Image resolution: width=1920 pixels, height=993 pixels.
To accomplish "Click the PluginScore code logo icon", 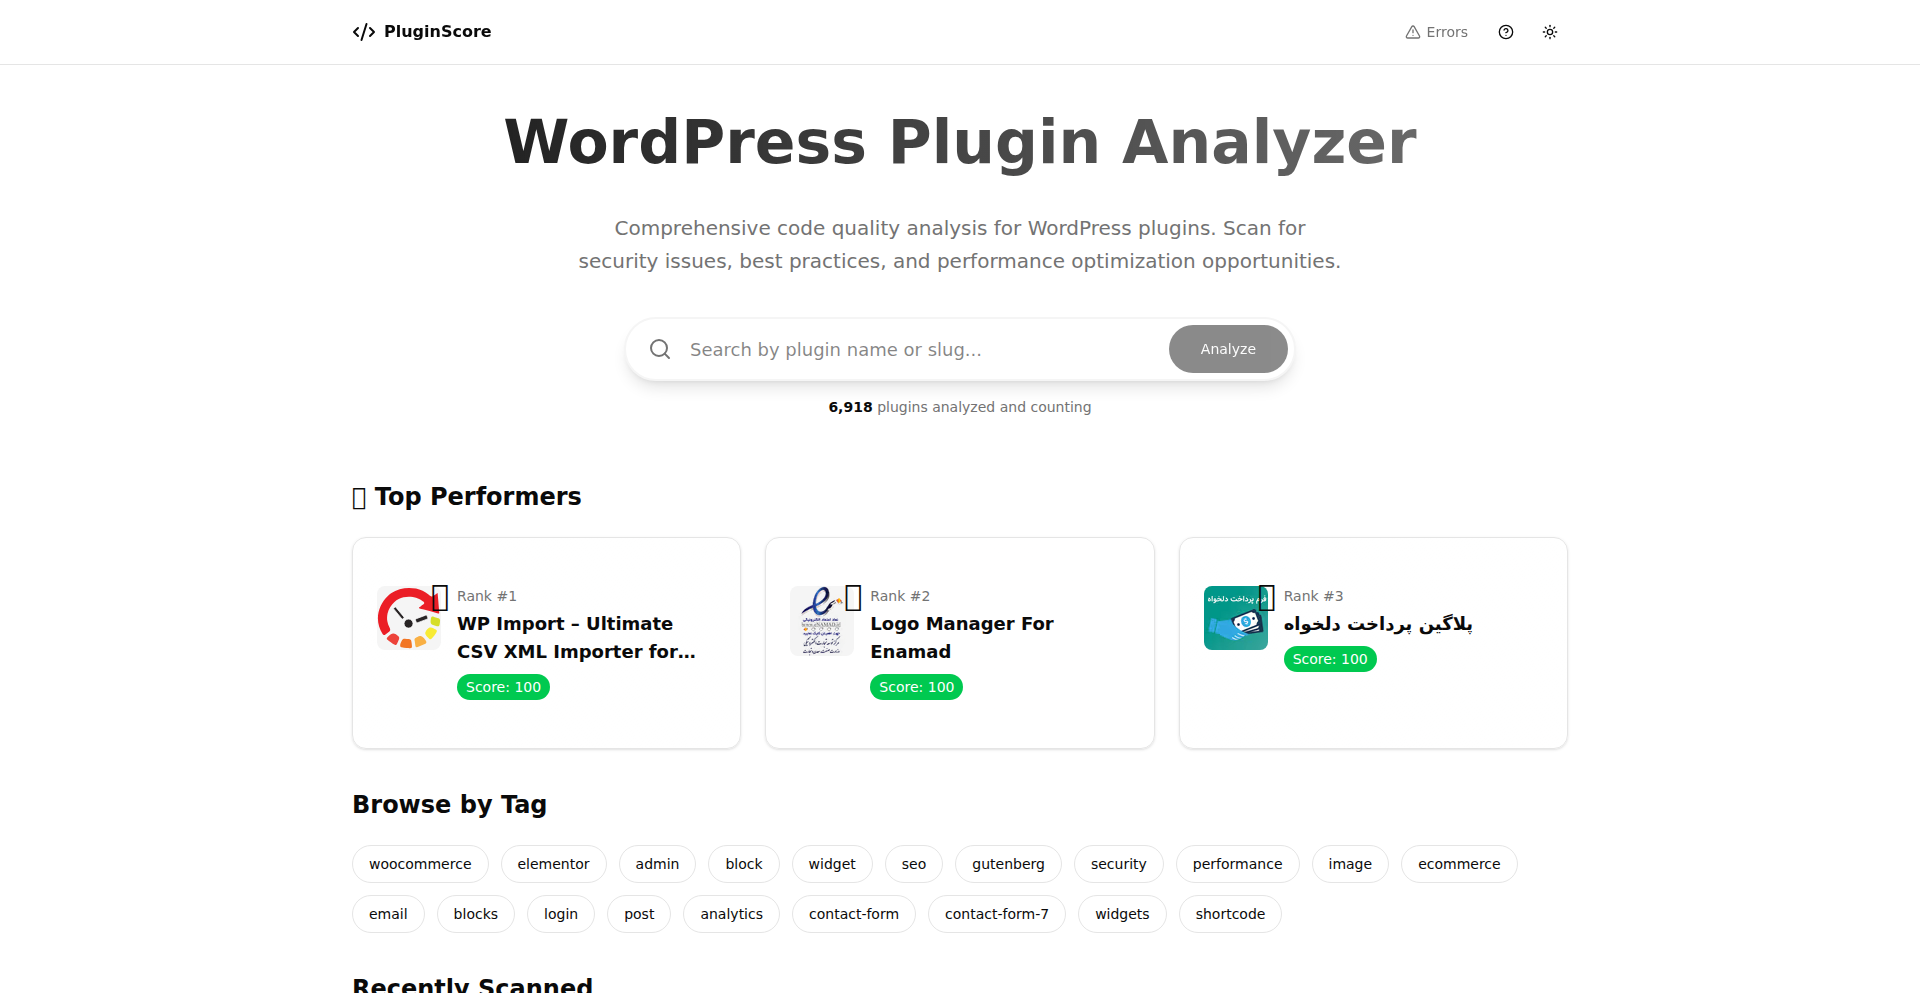I will [x=362, y=31].
